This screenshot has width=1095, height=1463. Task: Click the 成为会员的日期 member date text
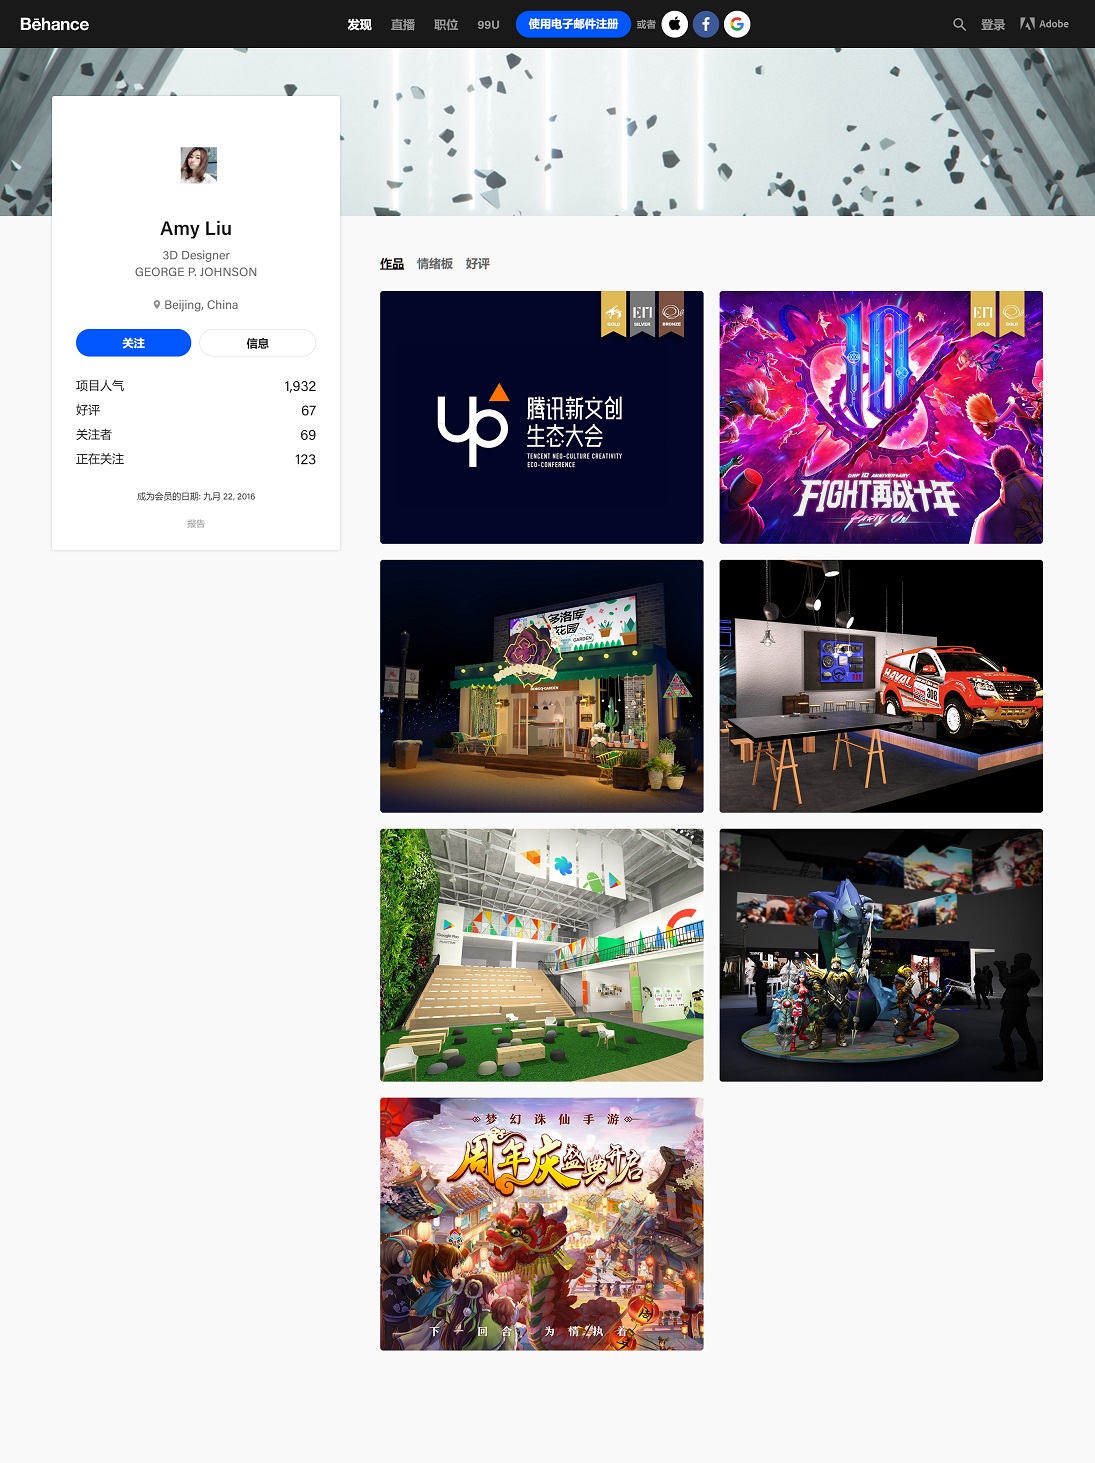(196, 496)
